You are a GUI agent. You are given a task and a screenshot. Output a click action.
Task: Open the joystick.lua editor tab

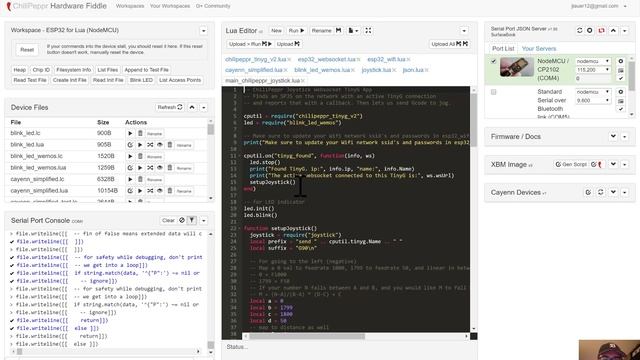[x=376, y=70]
